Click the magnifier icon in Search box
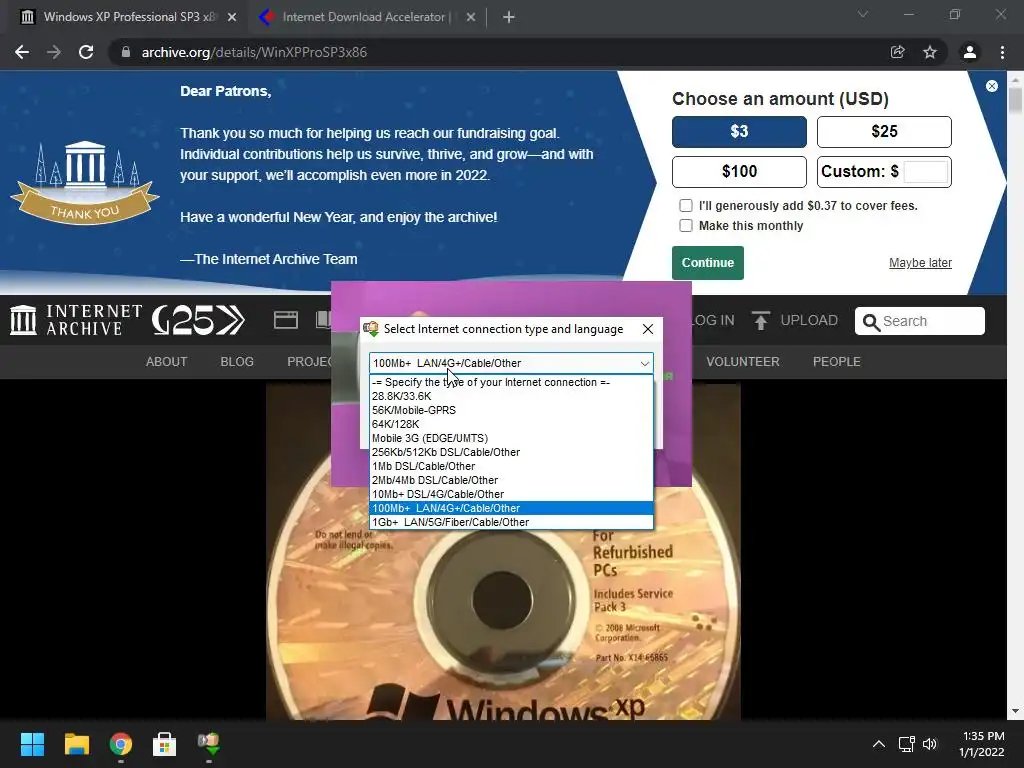 click(871, 321)
